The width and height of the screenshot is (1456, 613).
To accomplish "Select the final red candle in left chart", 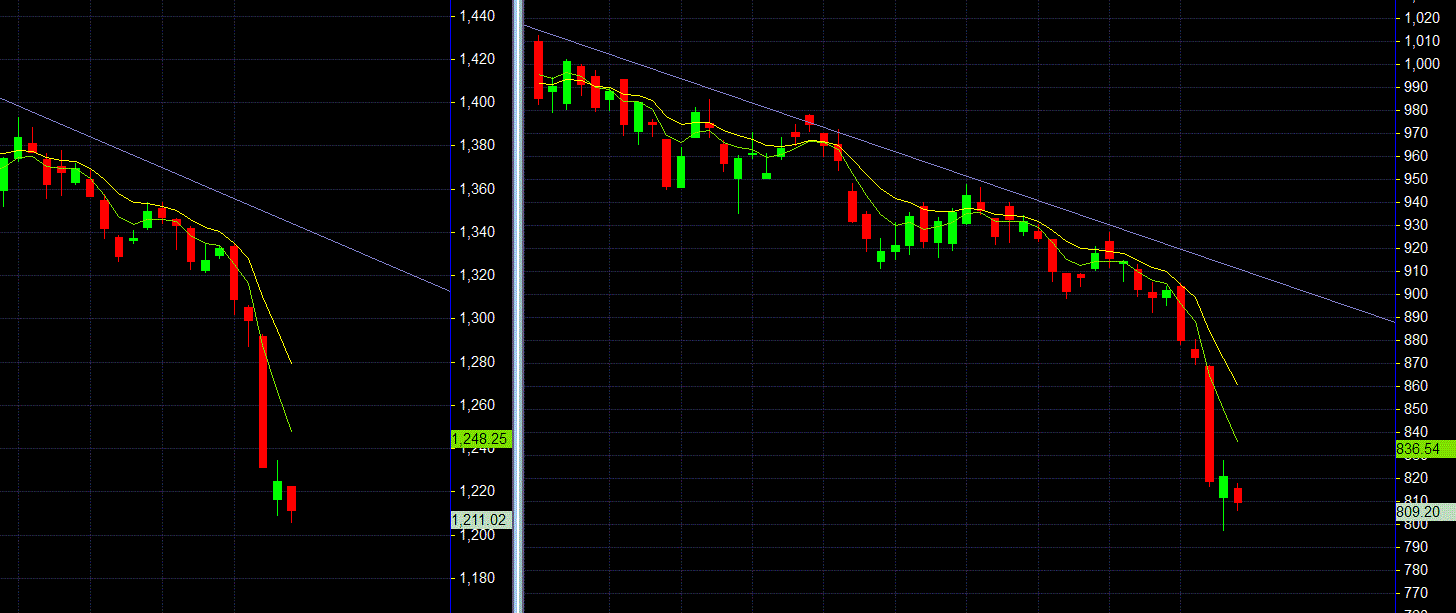I will 292,498.
